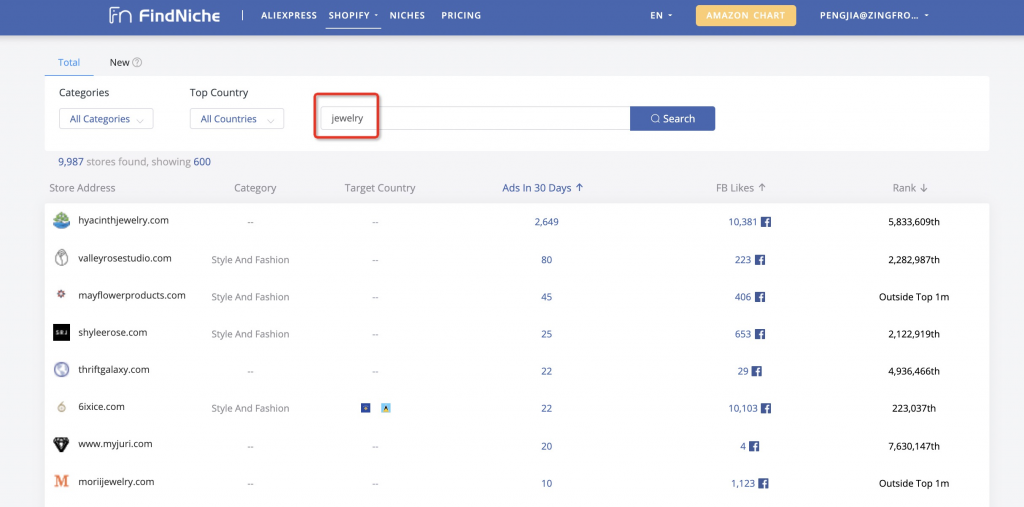Click the search field containing jewelry
Screen dimensions: 1024x507
(475, 119)
